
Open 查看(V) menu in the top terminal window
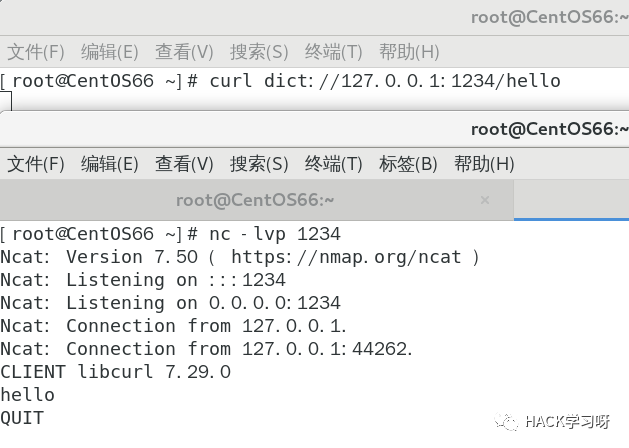point(184,52)
